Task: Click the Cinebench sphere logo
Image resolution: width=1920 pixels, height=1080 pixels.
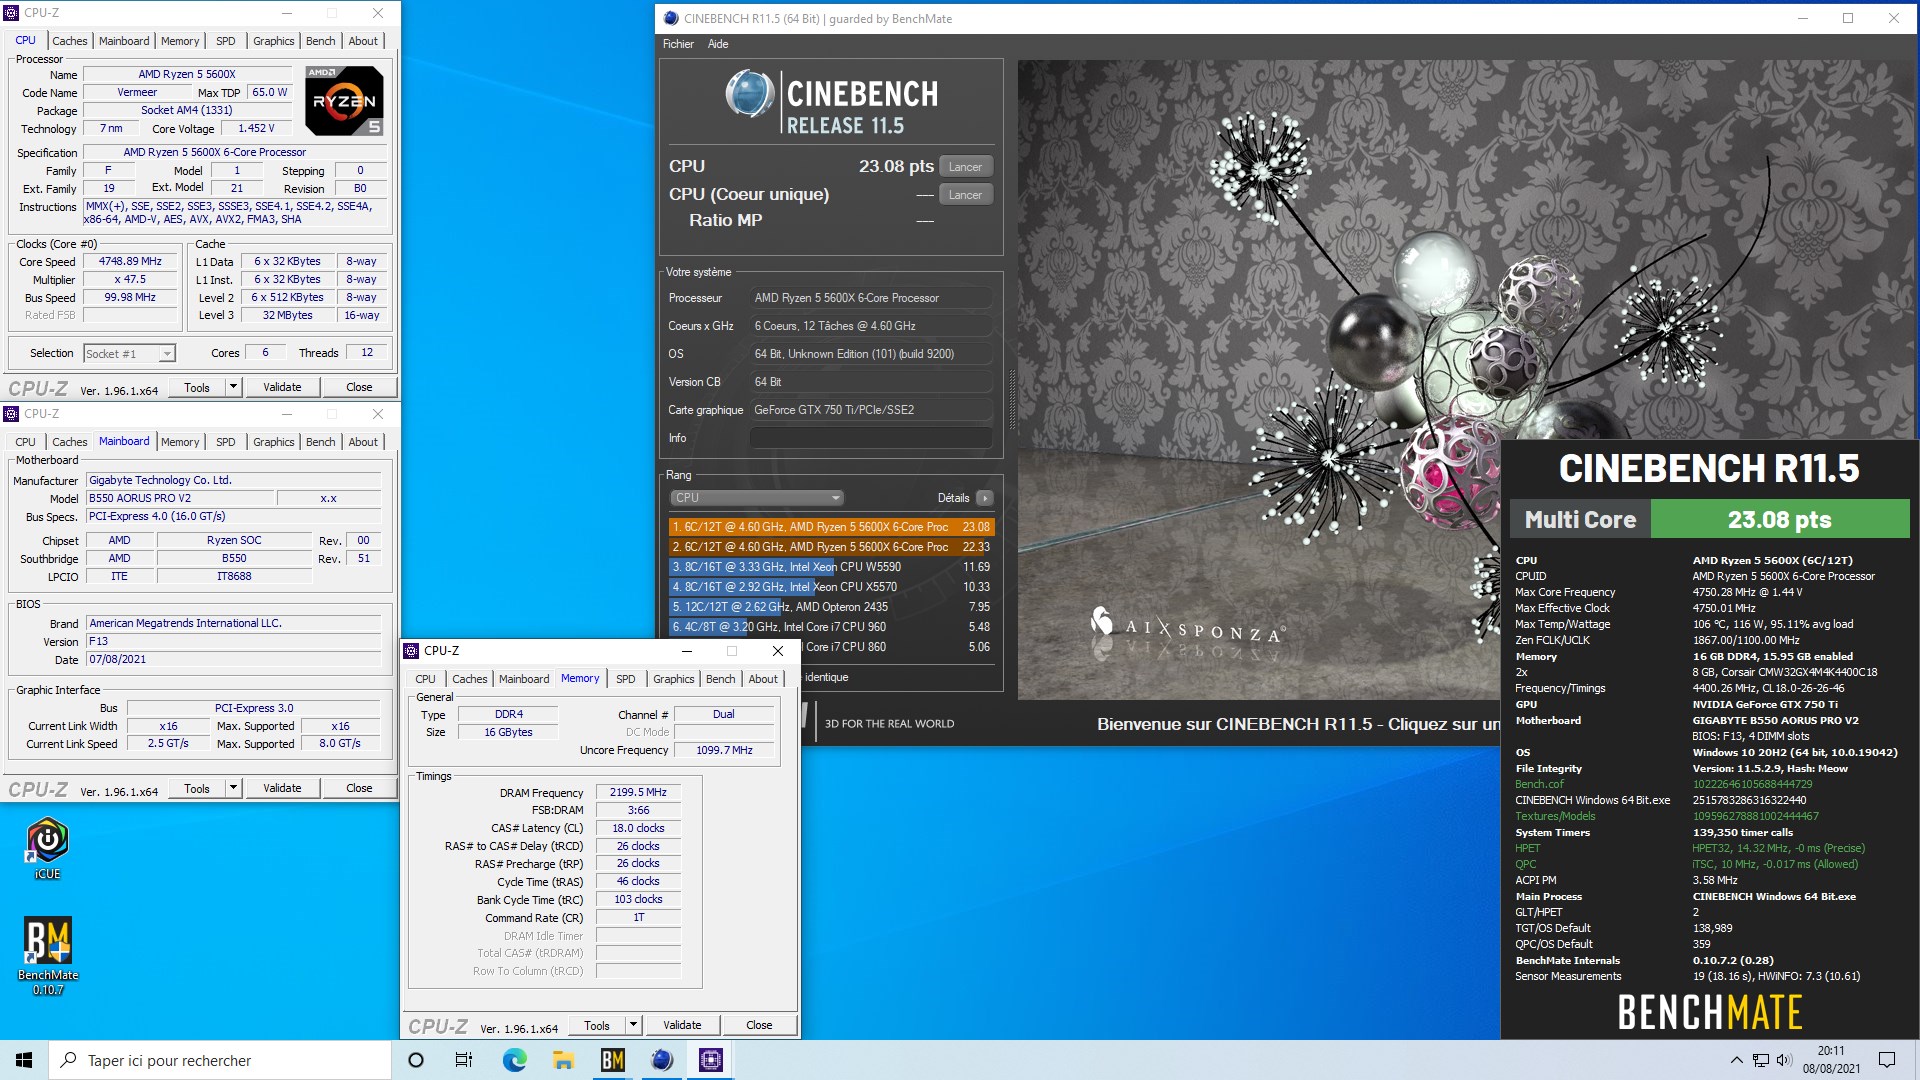Action: click(x=750, y=94)
